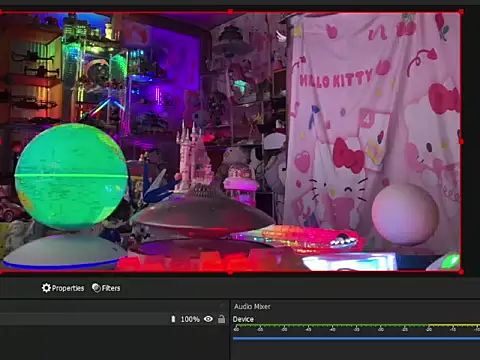Open source Properties with the gear button
Viewport: 480px width, 360px height.
pos(63,288)
